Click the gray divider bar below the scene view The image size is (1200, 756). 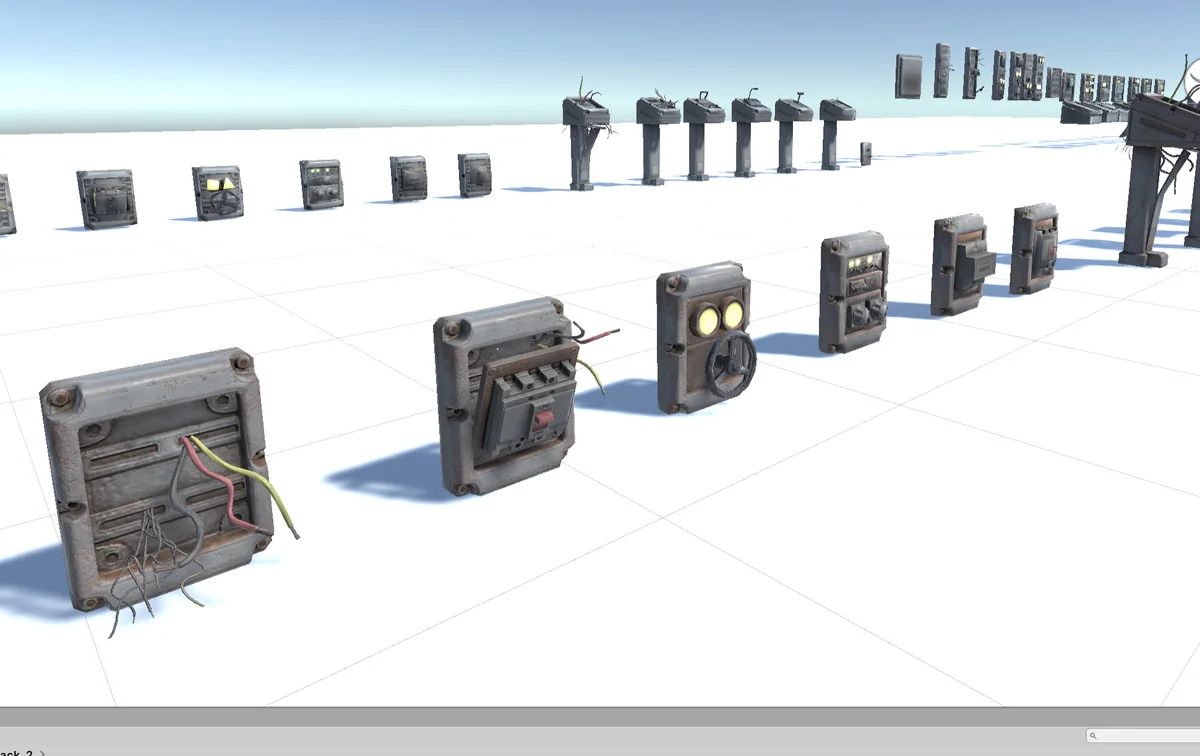pos(600,716)
